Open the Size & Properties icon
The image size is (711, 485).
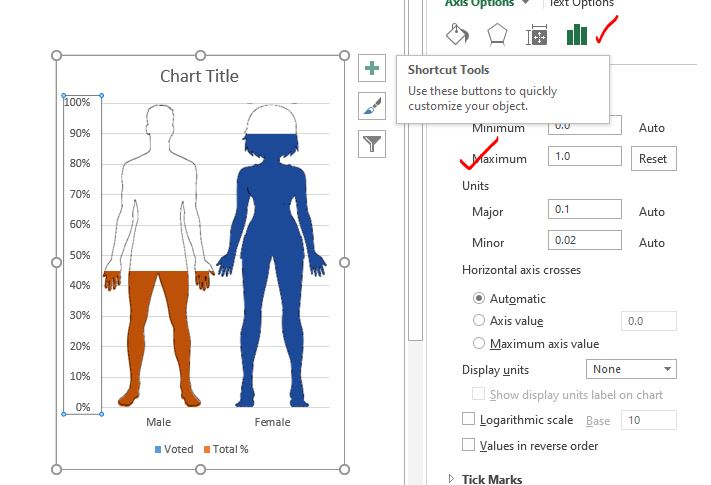(536, 35)
